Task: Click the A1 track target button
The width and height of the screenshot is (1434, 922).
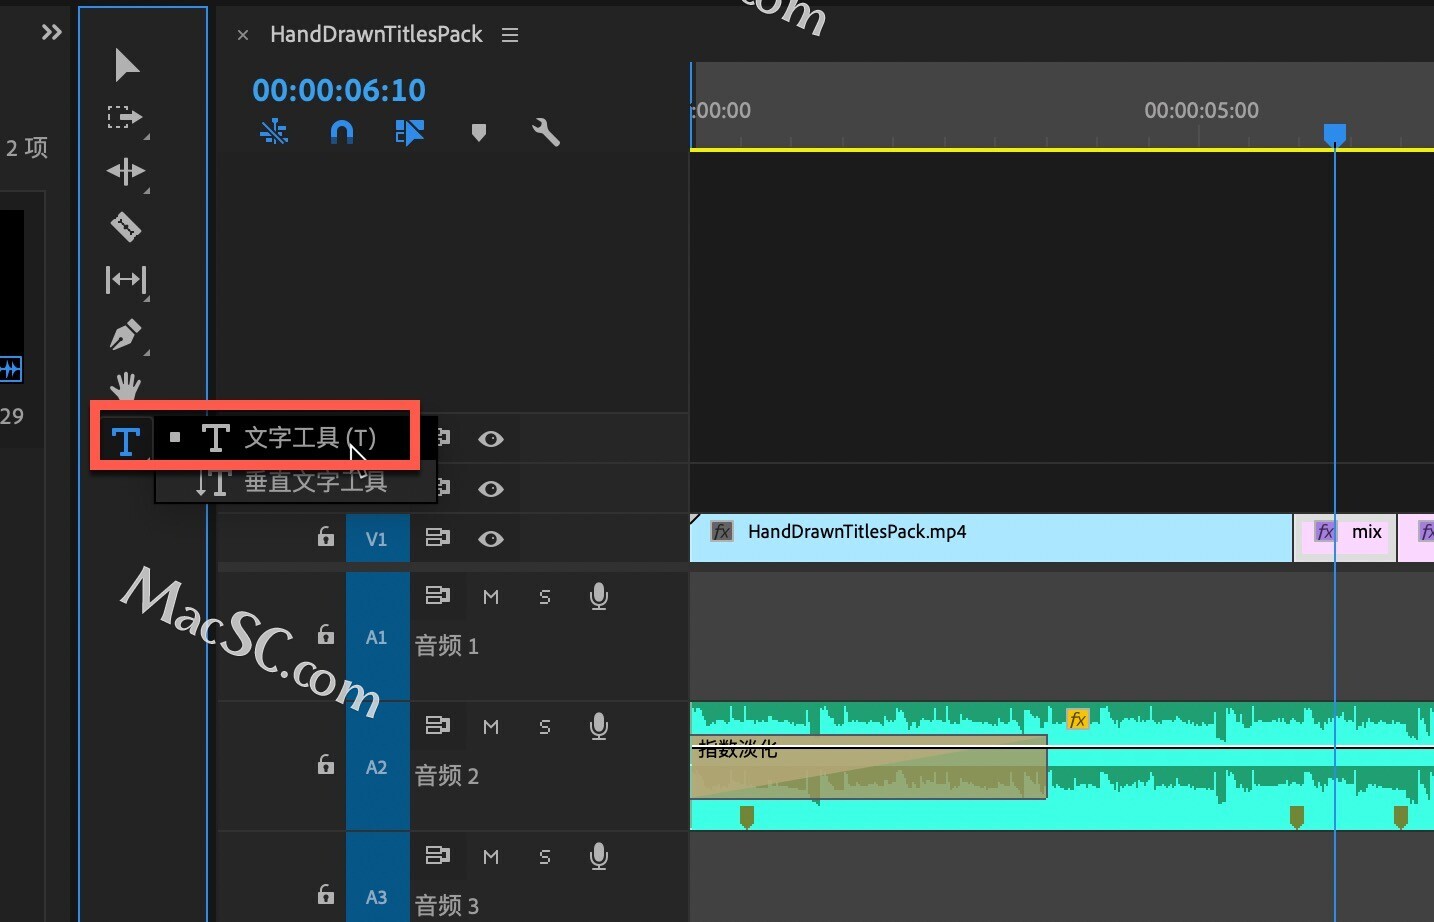Action: pyautogui.click(x=377, y=637)
